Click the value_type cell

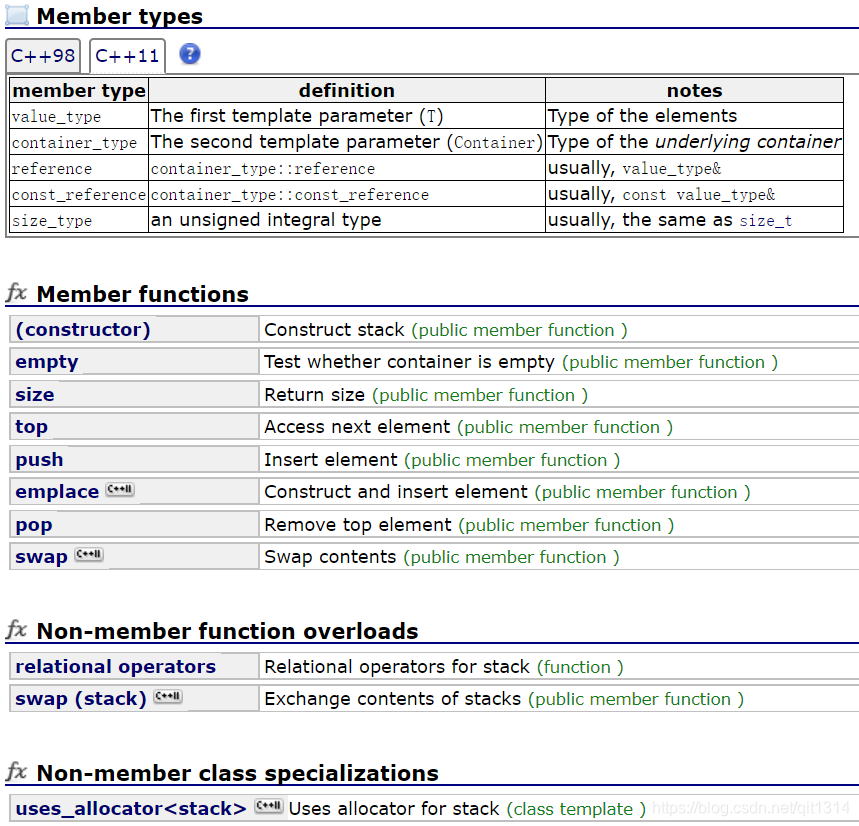pos(79,116)
